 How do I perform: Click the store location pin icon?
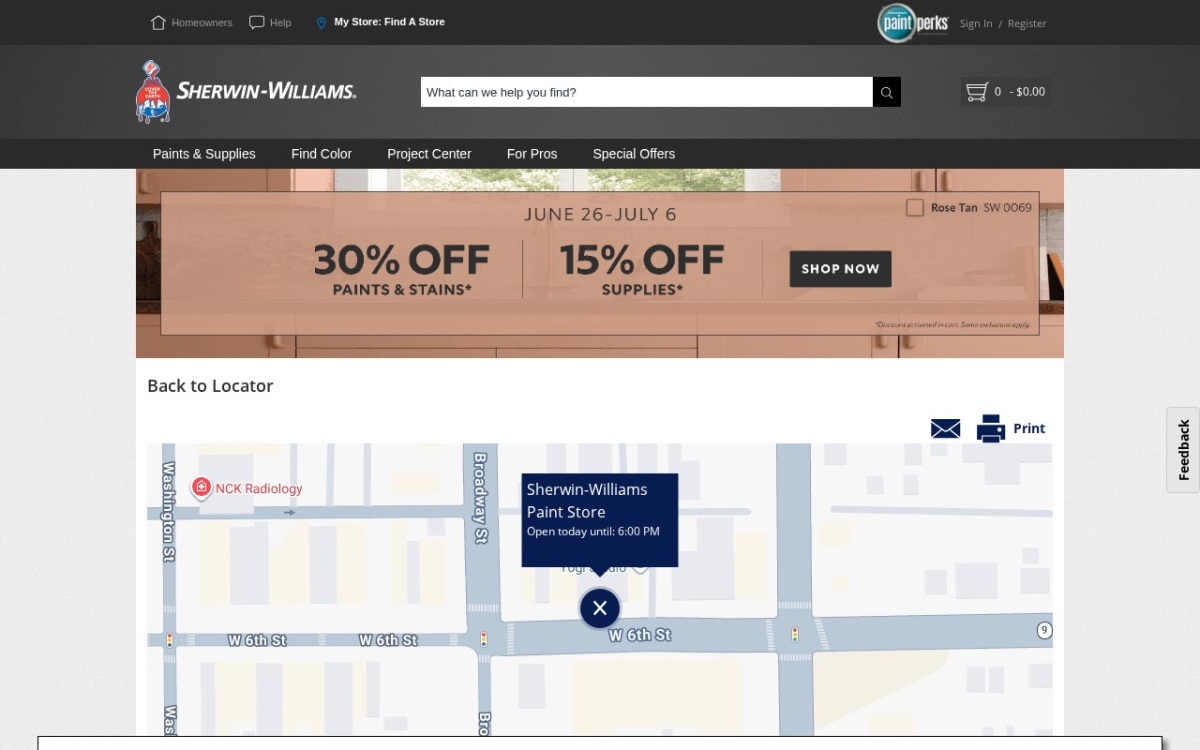(321, 22)
